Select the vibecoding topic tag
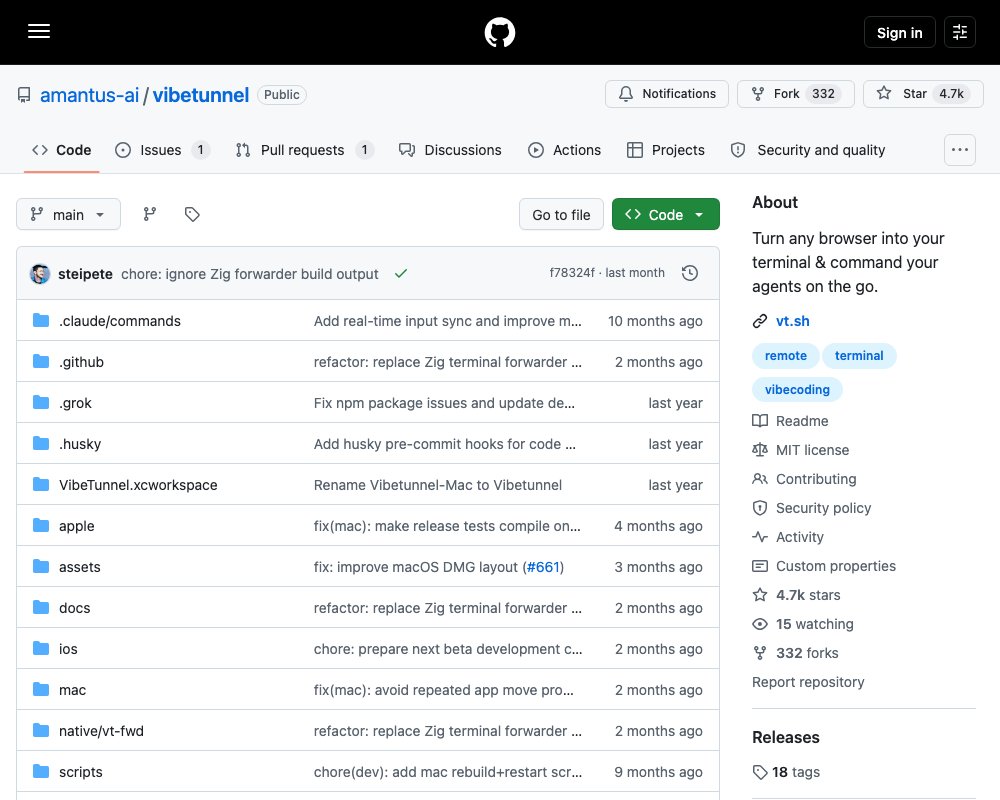The image size is (1000, 800). [x=797, y=389]
